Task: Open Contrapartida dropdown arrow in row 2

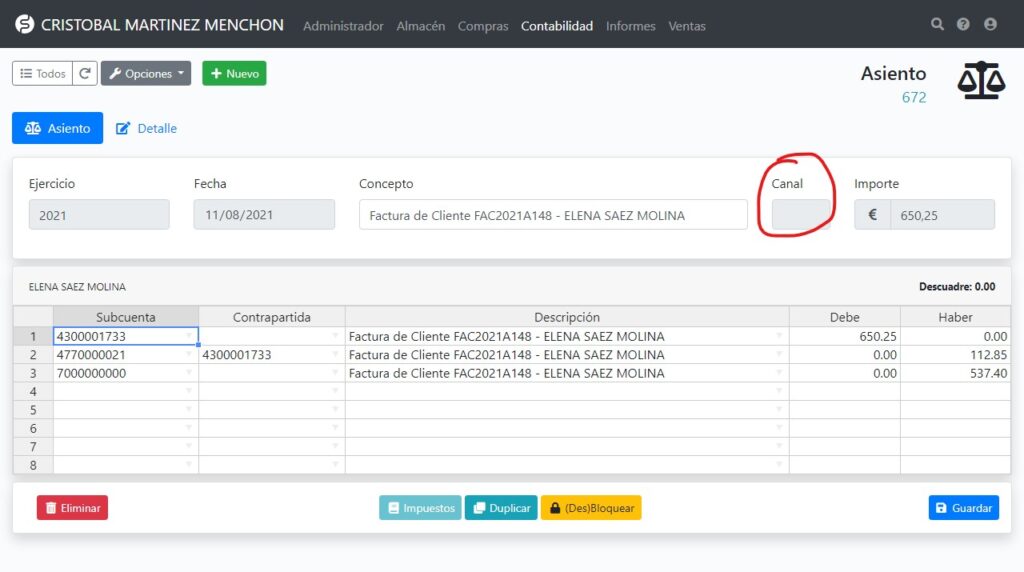Action: [x=335, y=355]
